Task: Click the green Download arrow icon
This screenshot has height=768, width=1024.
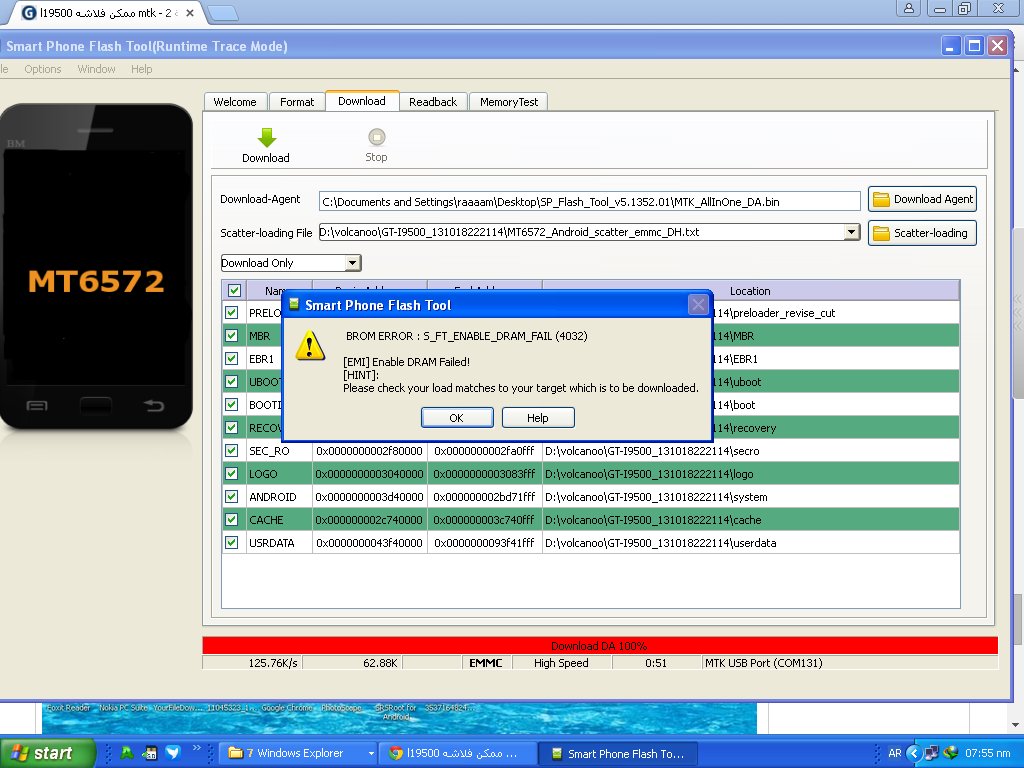Action: (266, 137)
